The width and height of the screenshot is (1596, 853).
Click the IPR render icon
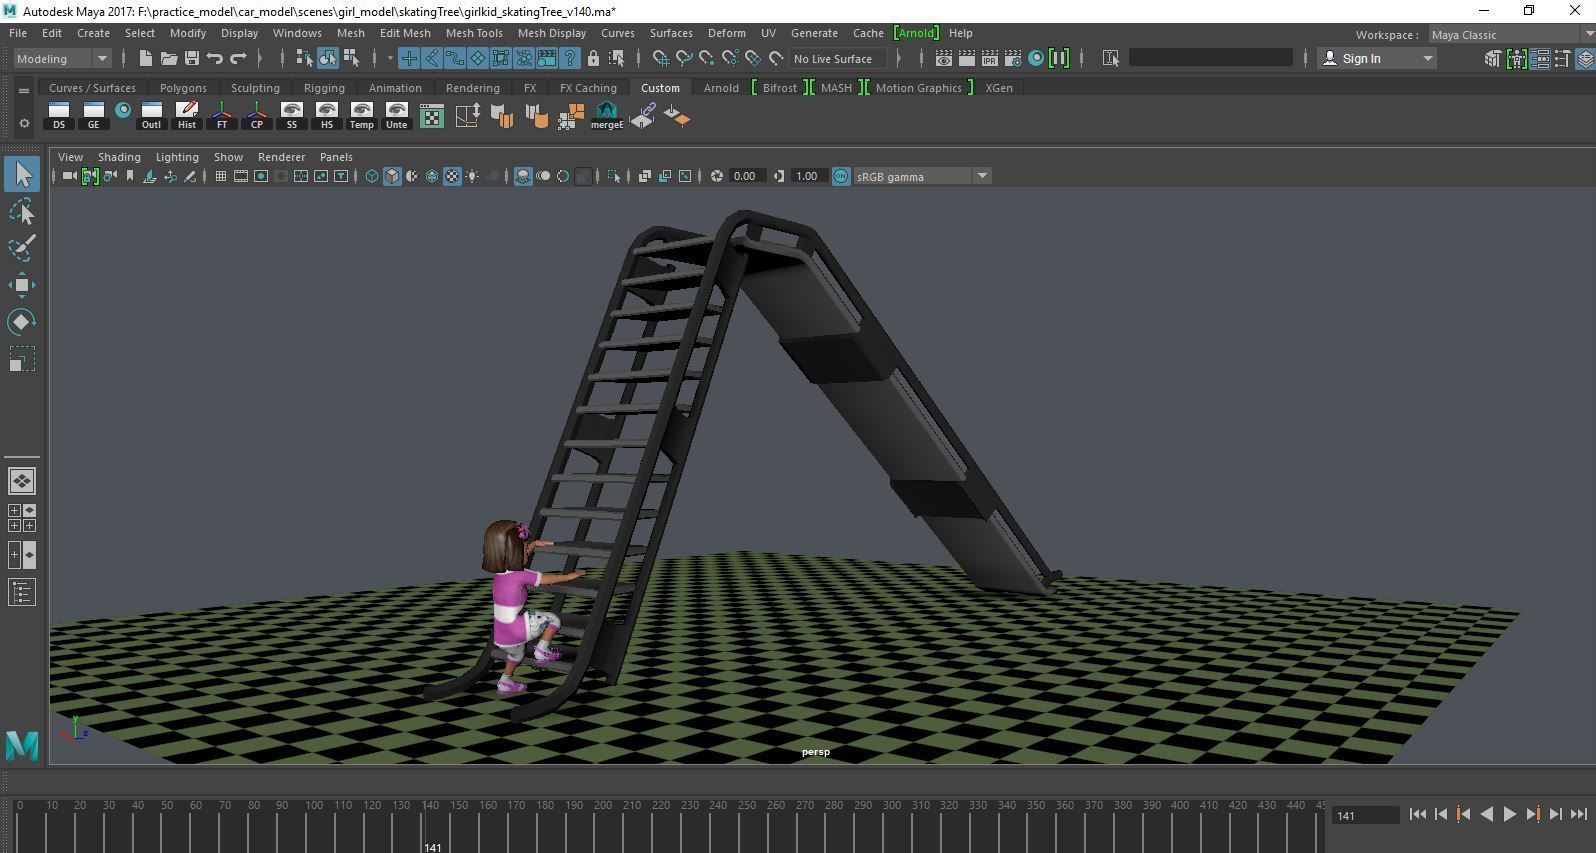point(989,58)
